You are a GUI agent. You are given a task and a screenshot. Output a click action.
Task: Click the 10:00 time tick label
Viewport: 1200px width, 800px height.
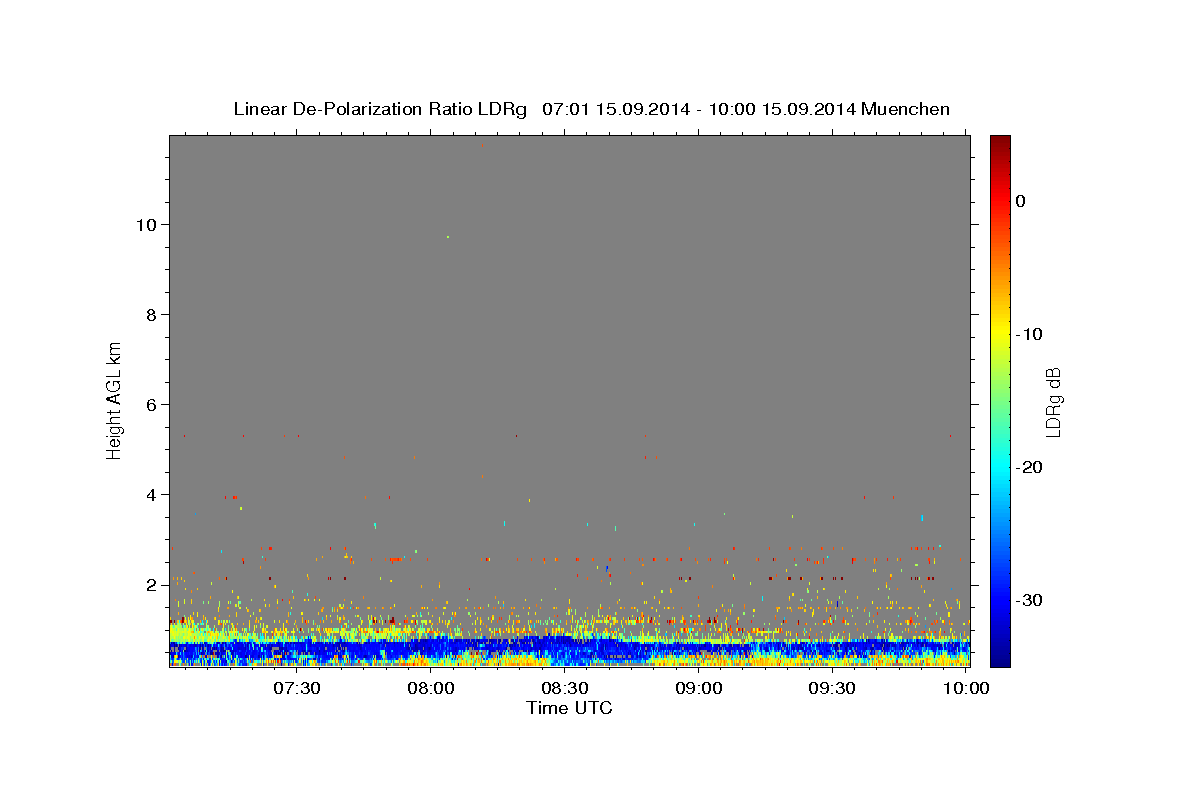pyautogui.click(x=966, y=689)
